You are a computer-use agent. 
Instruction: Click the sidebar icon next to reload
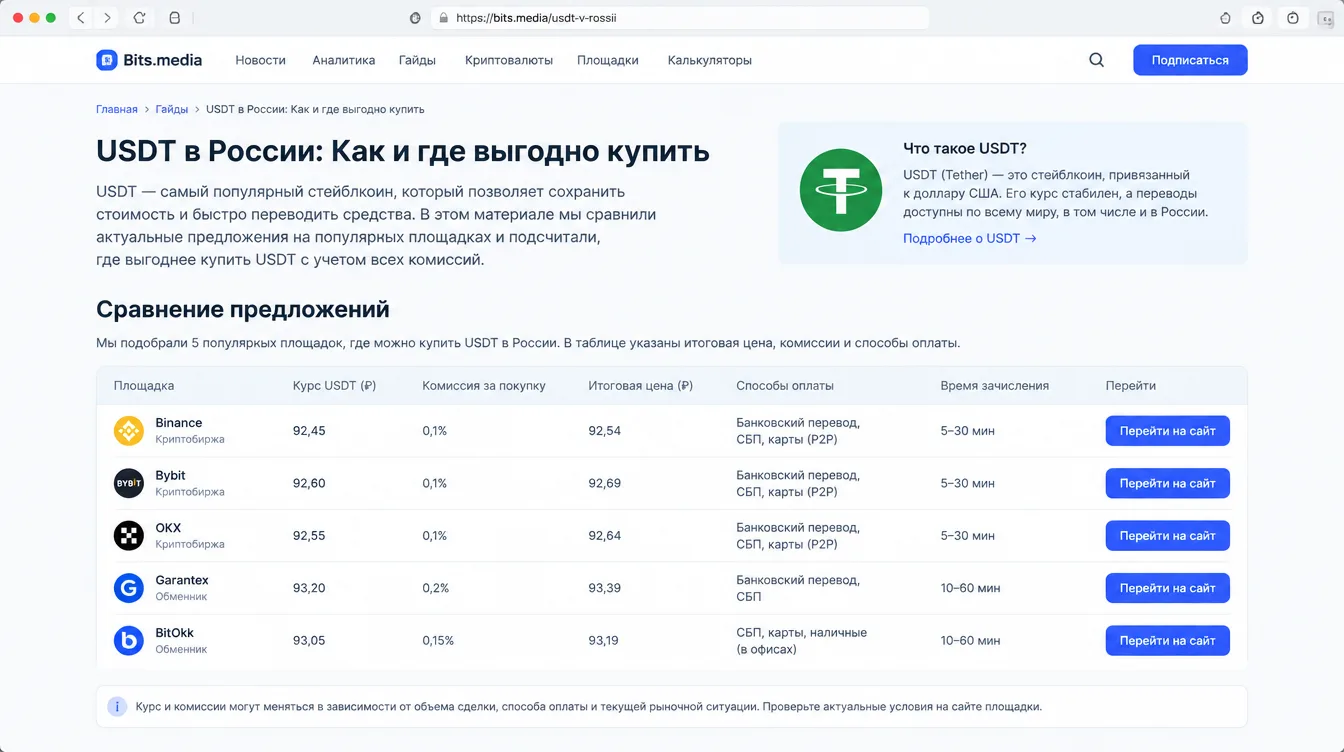[x=175, y=18]
